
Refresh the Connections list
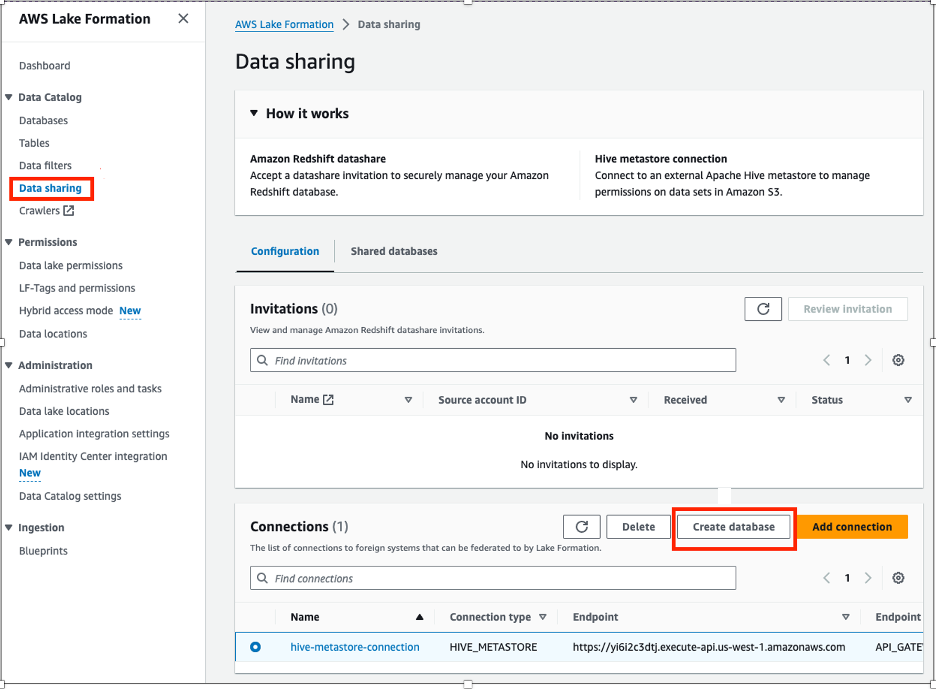[581, 526]
